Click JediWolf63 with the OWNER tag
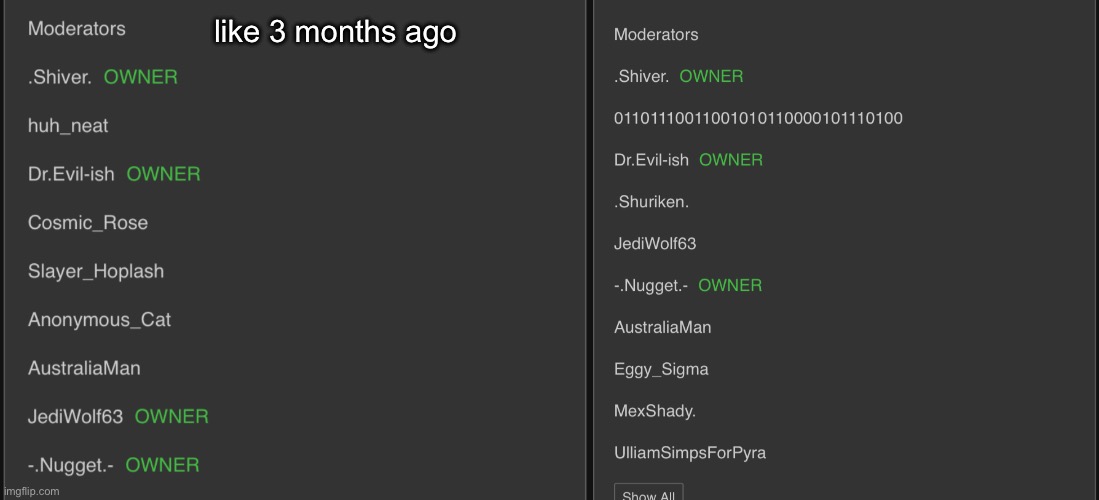 [x=75, y=417]
